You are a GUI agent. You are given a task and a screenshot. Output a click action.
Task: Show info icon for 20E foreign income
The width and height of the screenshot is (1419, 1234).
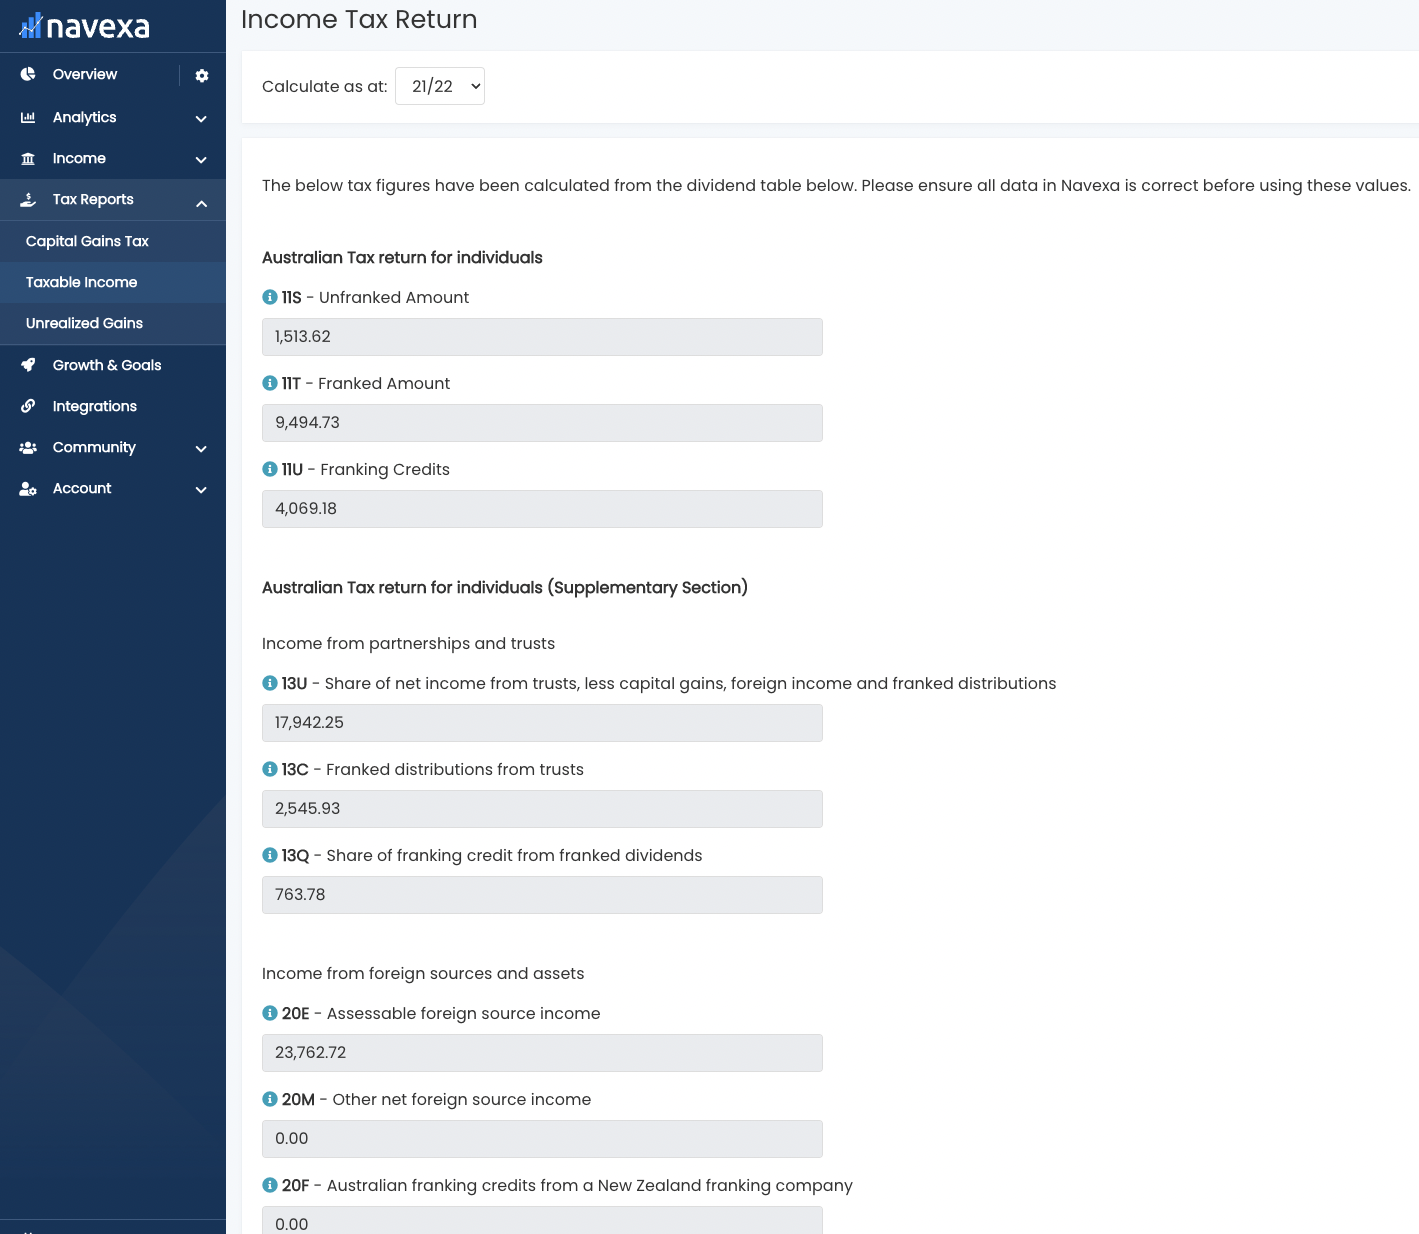[x=270, y=1013]
